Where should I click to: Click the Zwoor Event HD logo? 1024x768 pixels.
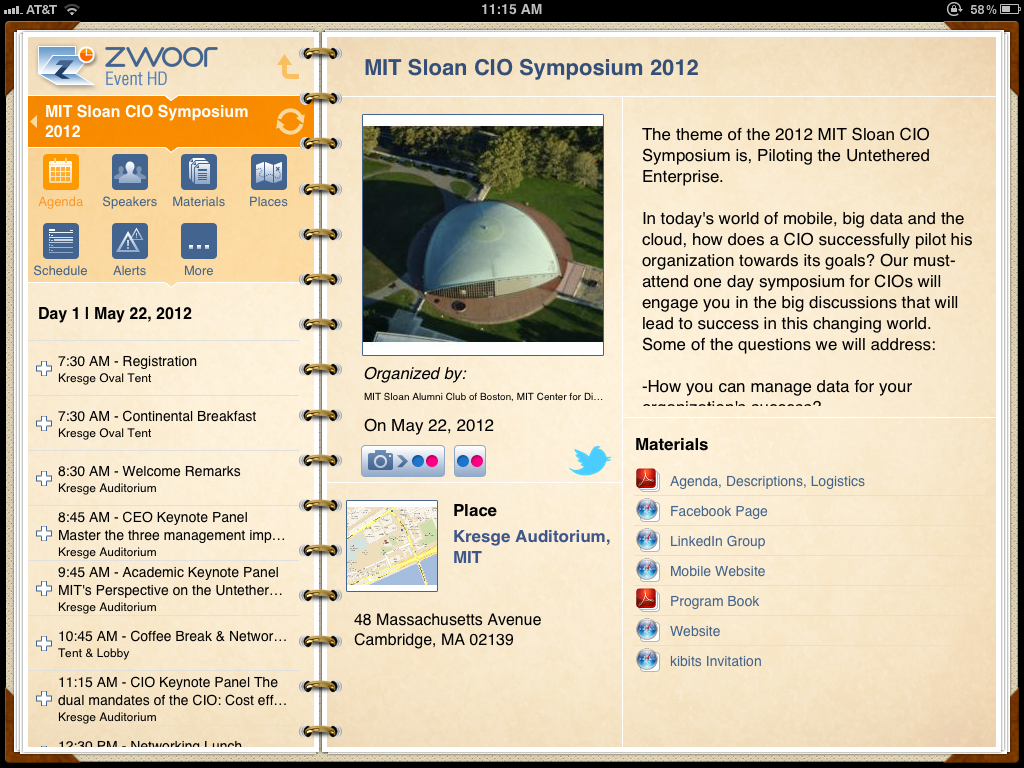pyautogui.click(x=127, y=65)
